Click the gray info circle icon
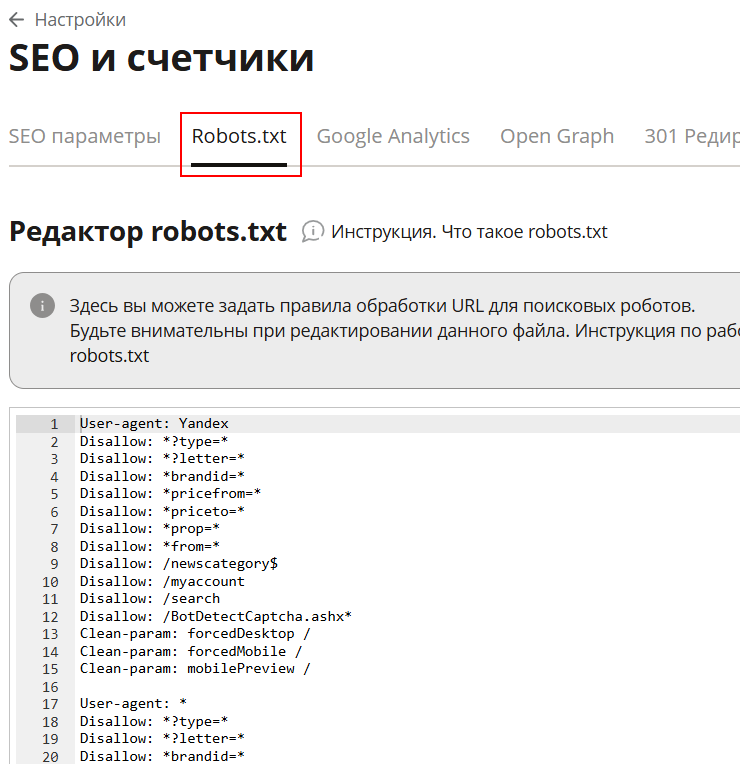The width and height of the screenshot is (740, 764). pos(42,306)
